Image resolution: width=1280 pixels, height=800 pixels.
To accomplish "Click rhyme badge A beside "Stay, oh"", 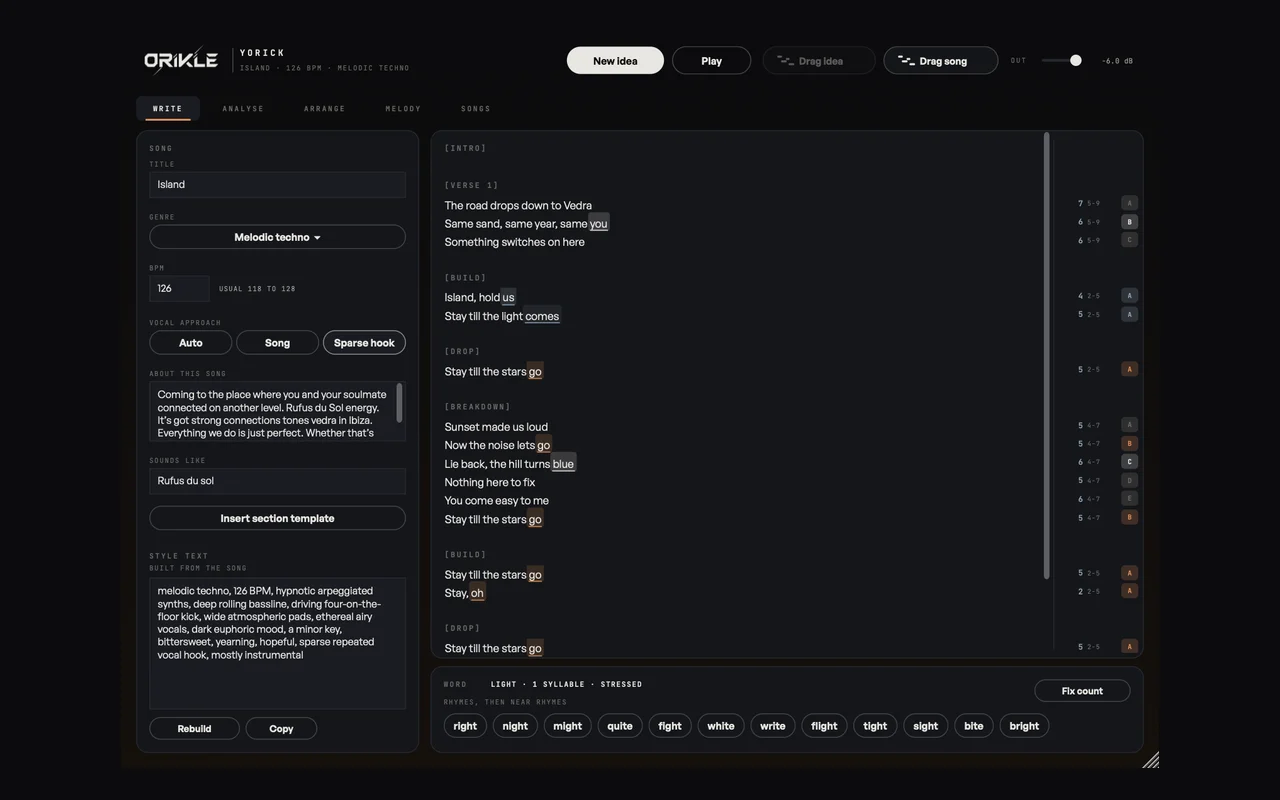I will click(x=1129, y=591).
